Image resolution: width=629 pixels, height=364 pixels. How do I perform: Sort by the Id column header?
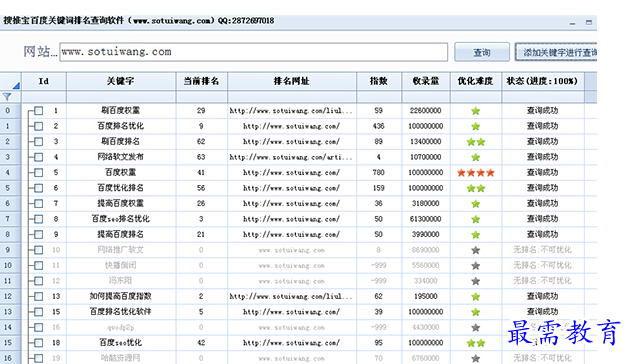coord(44,81)
